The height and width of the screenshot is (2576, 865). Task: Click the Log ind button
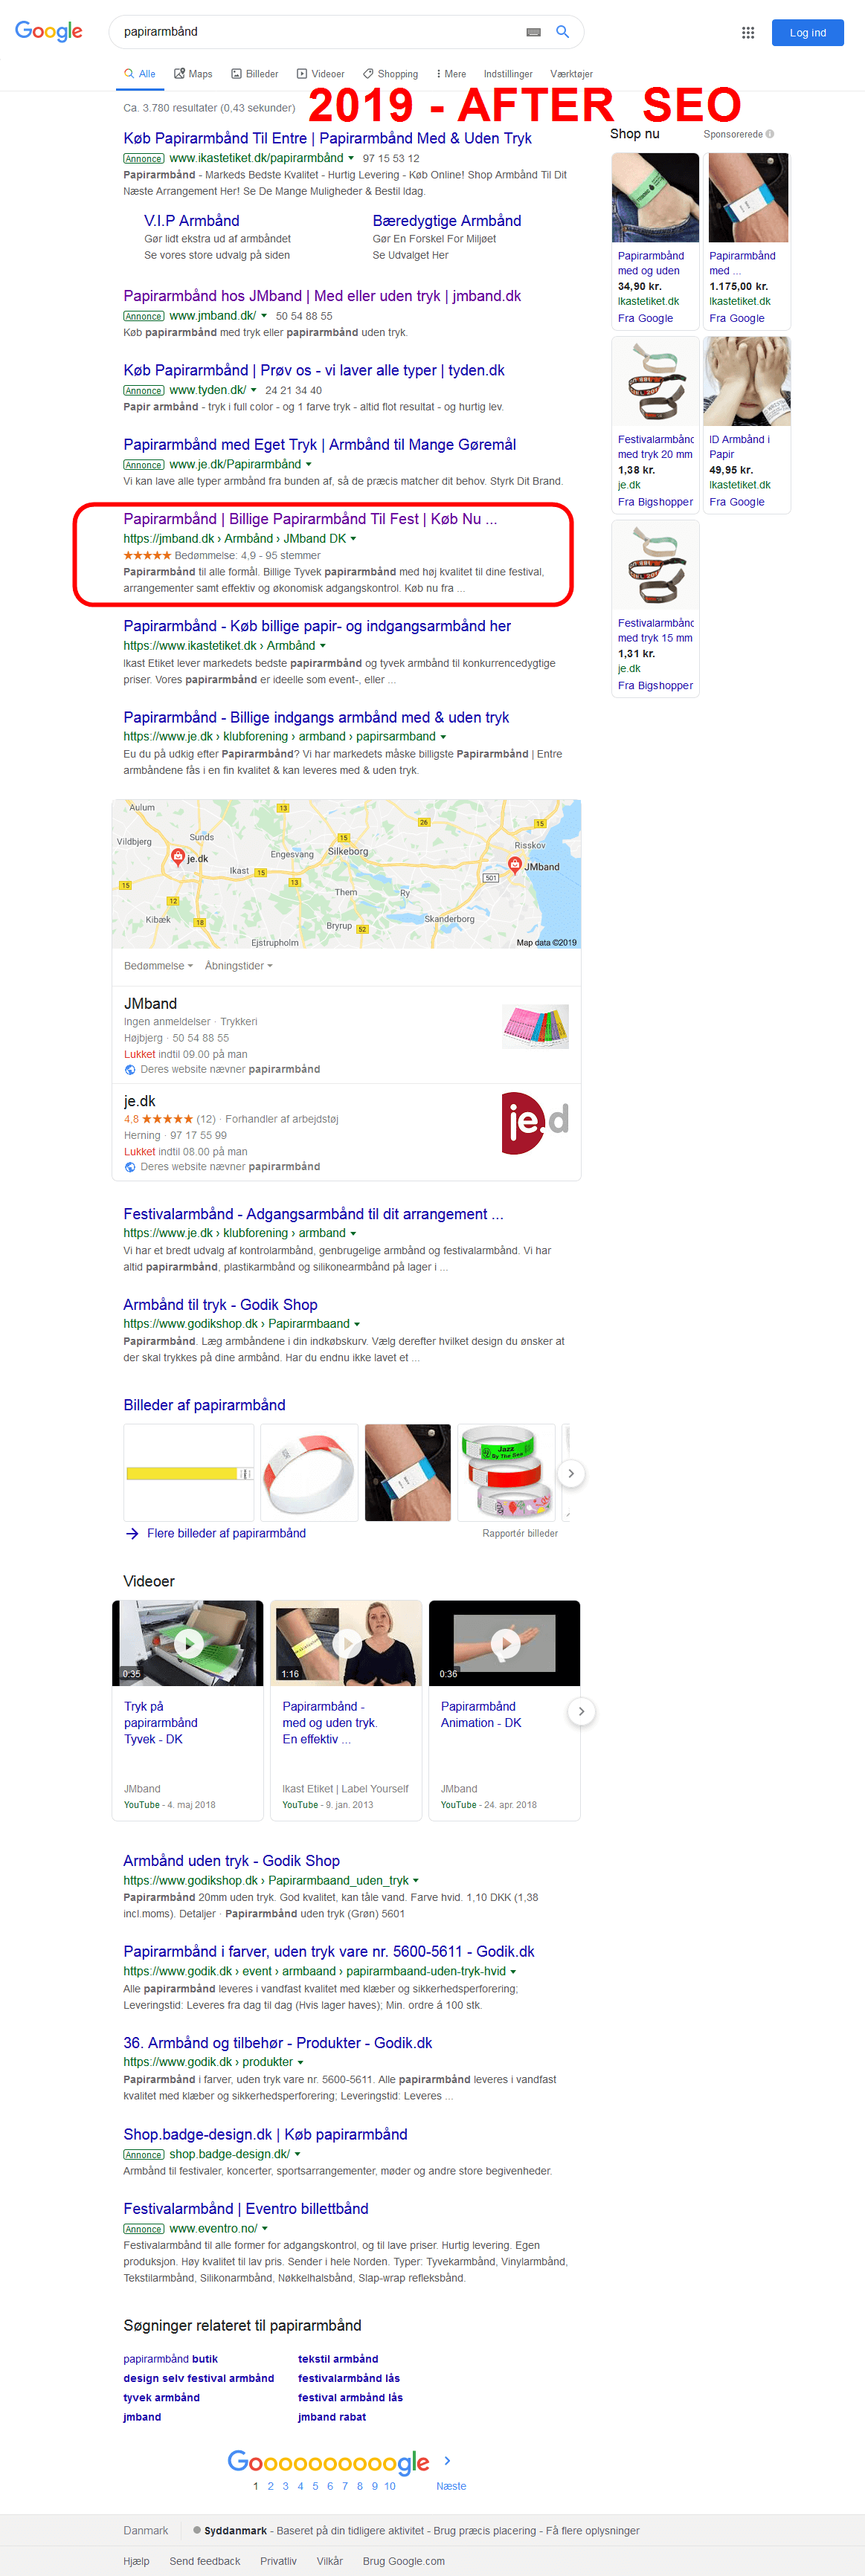[x=807, y=33]
